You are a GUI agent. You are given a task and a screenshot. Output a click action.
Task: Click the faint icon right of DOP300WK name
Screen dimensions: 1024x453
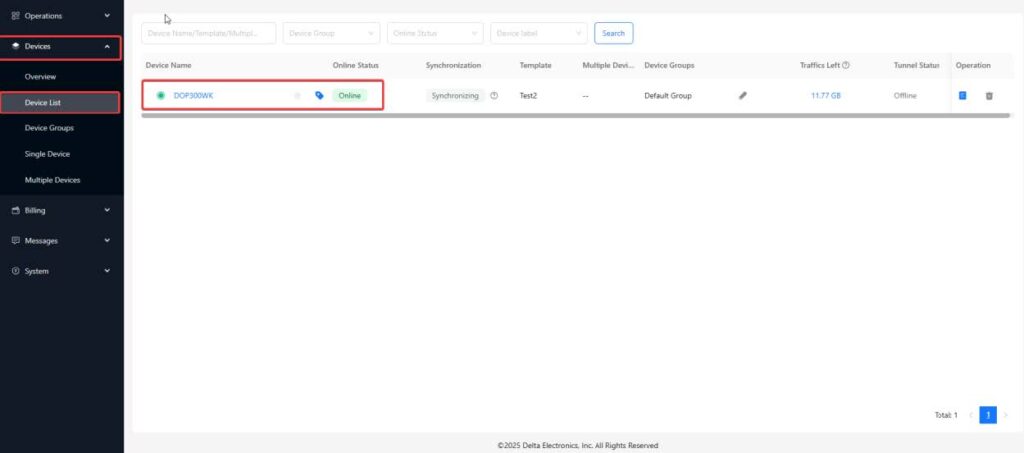pyautogui.click(x=297, y=96)
